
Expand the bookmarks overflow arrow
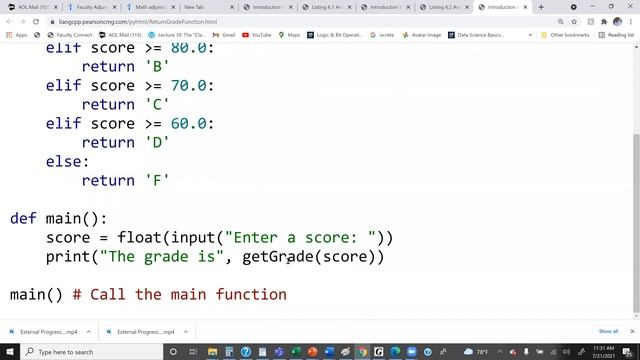click(x=530, y=35)
